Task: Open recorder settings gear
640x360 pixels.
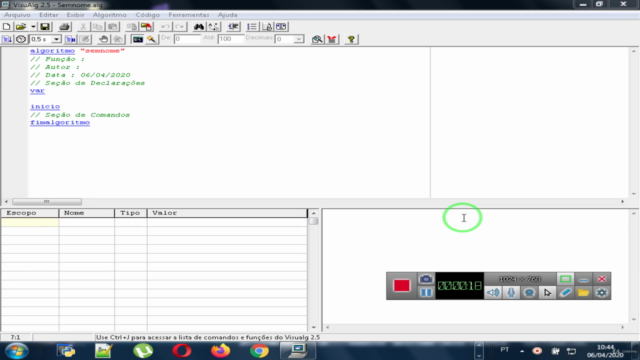Action: pos(602,293)
